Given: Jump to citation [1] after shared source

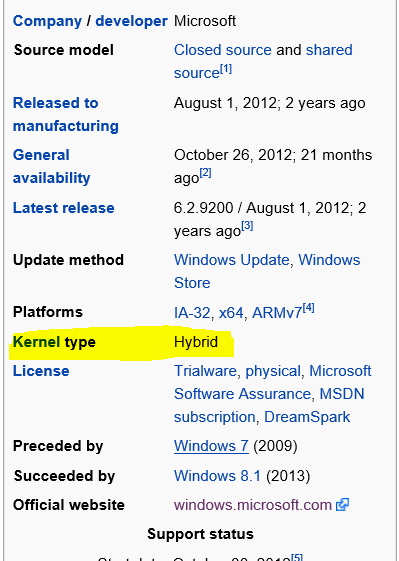Looking at the screenshot, I should click(x=226, y=69).
